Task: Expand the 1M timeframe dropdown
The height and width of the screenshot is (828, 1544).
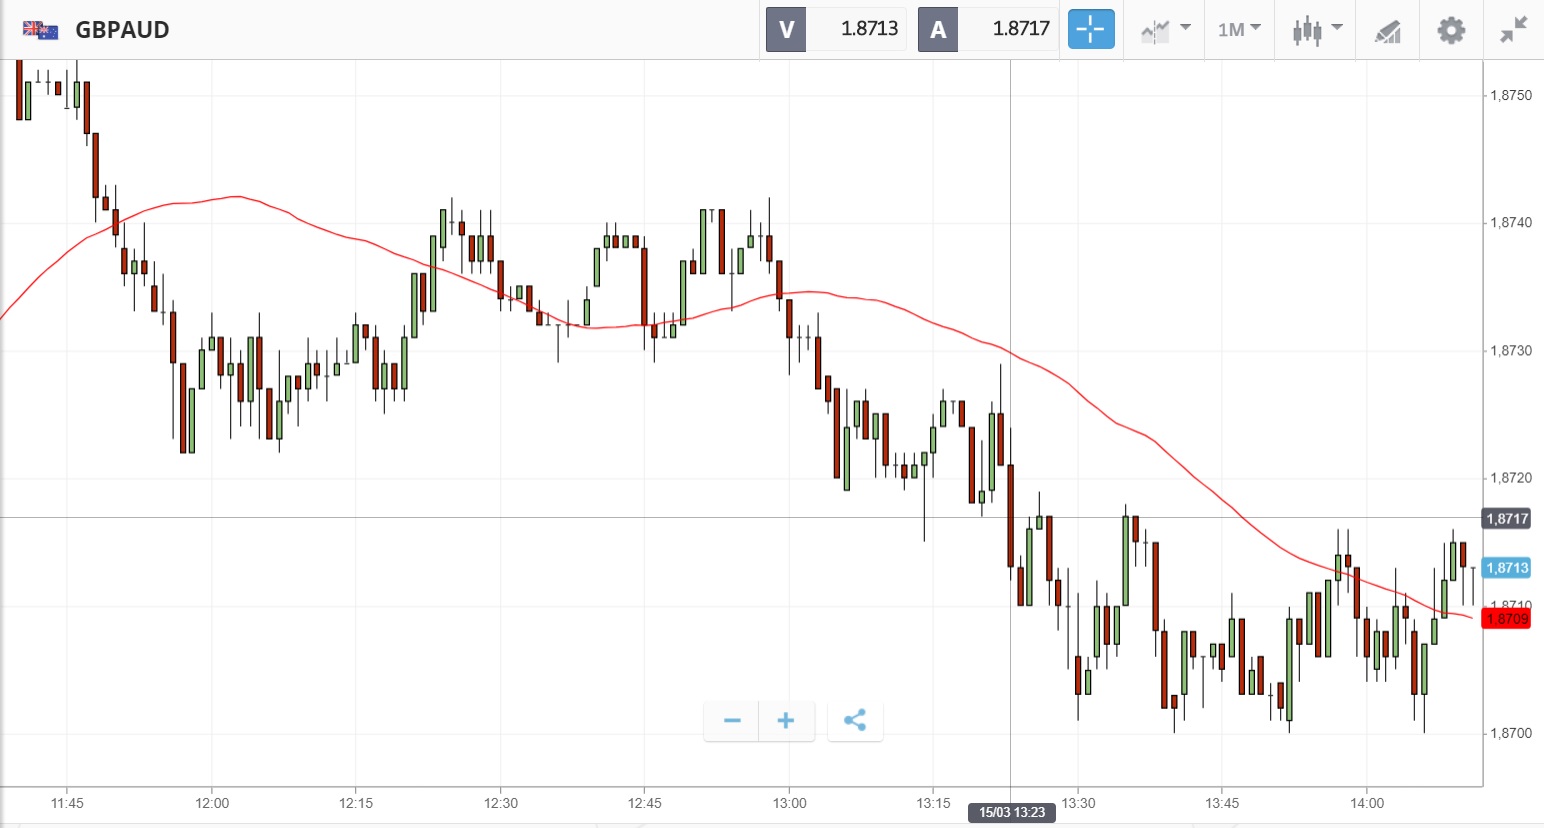Action: tap(1239, 29)
